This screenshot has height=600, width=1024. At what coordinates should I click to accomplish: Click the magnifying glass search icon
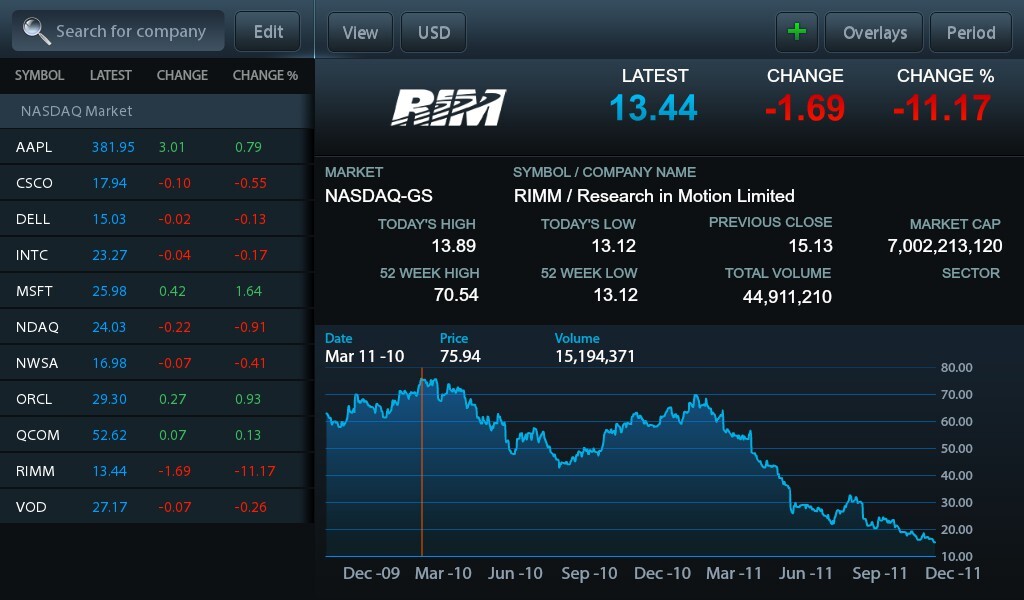(37, 31)
